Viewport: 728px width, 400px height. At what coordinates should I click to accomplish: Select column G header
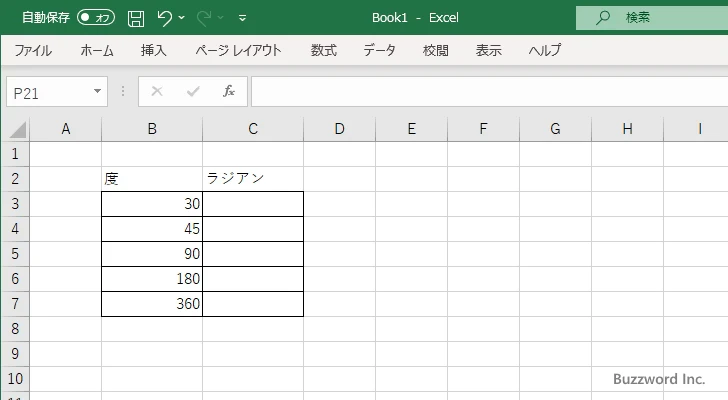(556, 129)
